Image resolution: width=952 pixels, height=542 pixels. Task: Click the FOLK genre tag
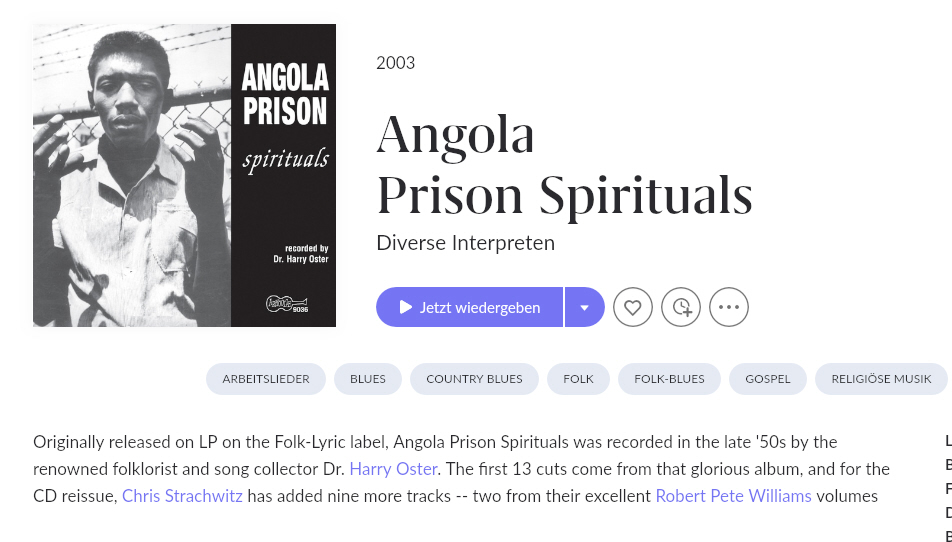click(x=578, y=379)
